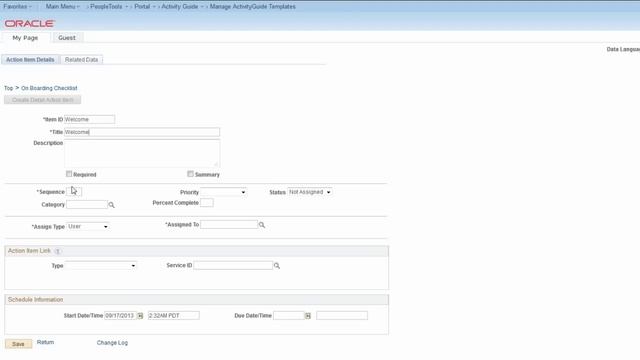Open the Priority dropdown
Screen dimensions: 640x360
[x=223, y=192]
